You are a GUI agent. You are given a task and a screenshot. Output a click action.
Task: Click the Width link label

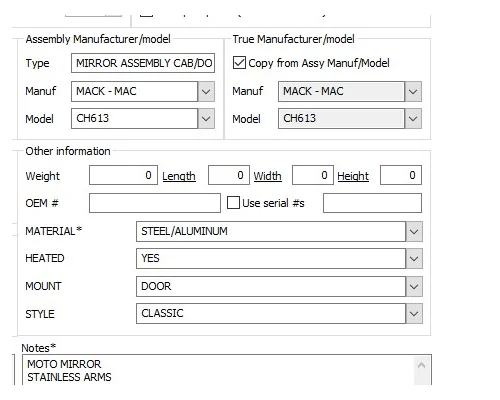pos(267,176)
